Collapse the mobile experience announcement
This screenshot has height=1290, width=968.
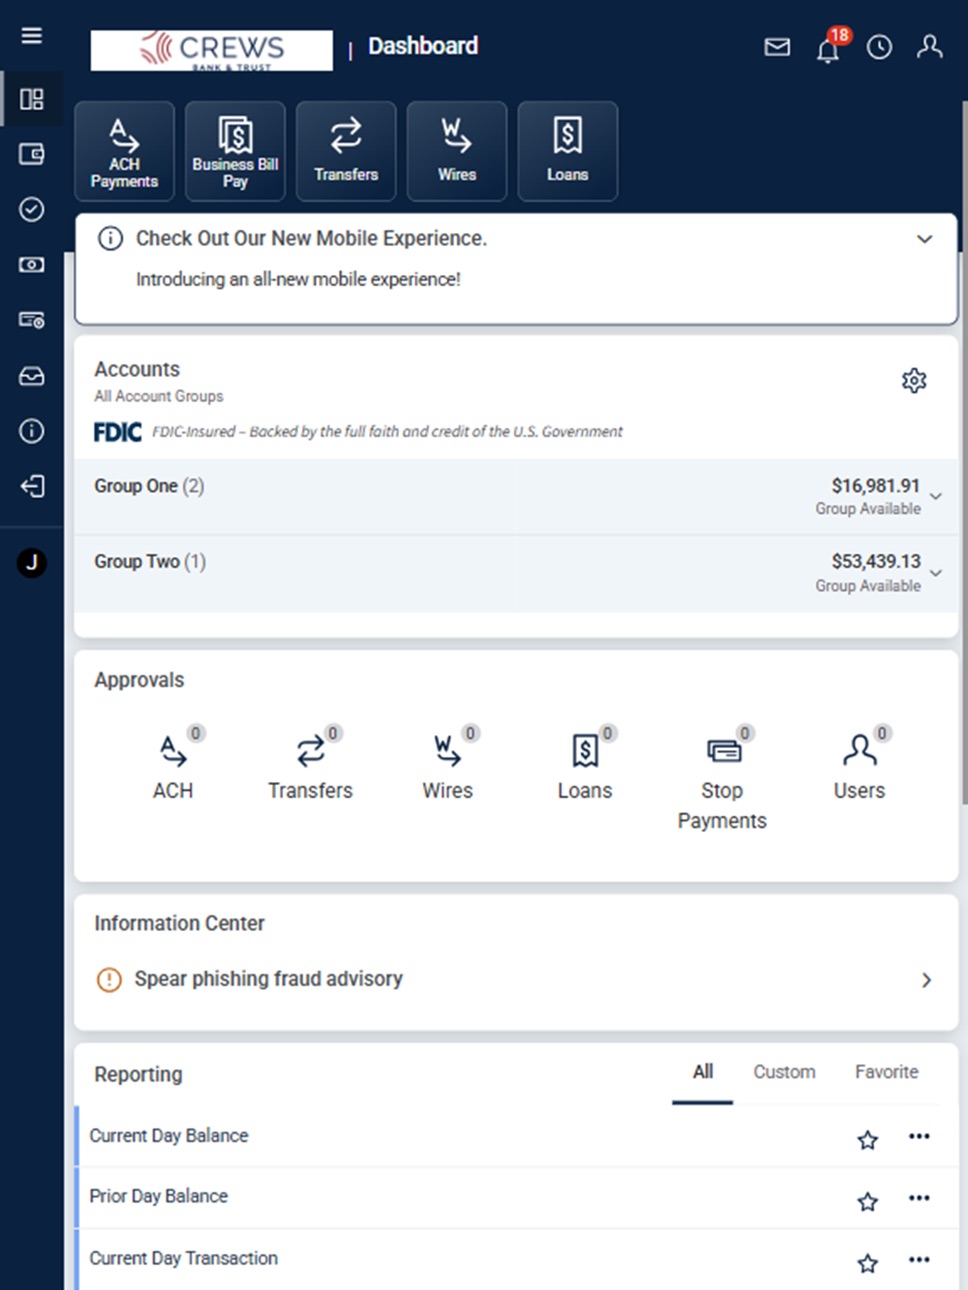925,239
